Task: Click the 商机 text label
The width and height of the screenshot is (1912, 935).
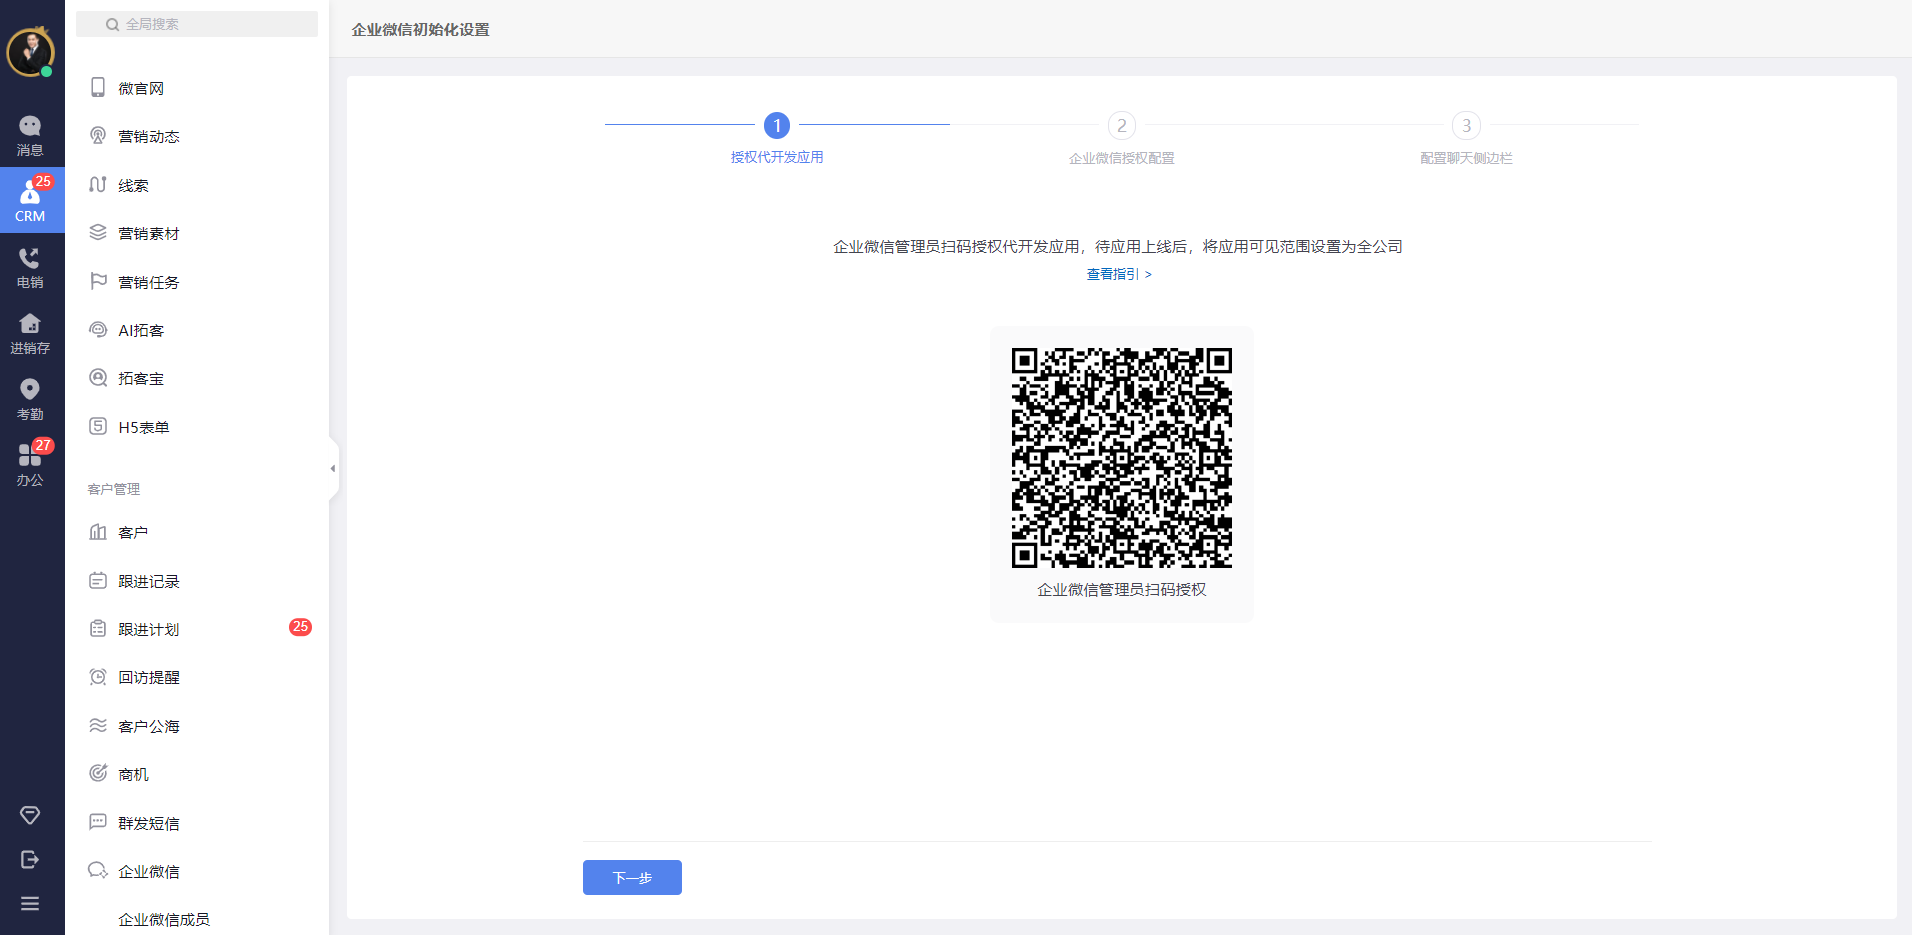Action: coord(133,774)
